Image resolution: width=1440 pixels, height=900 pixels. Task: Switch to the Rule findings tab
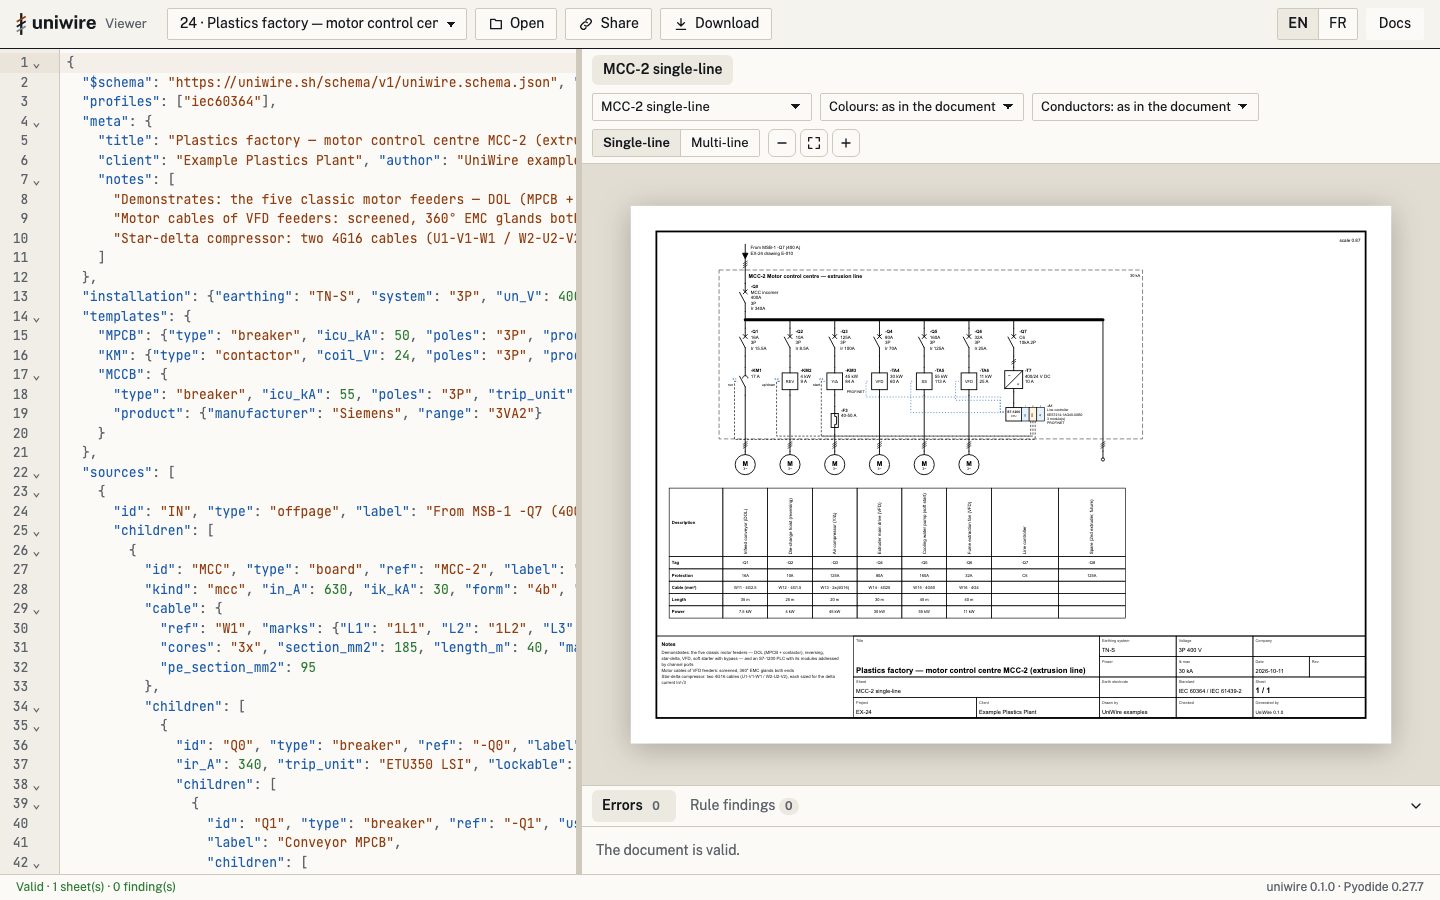click(743, 805)
